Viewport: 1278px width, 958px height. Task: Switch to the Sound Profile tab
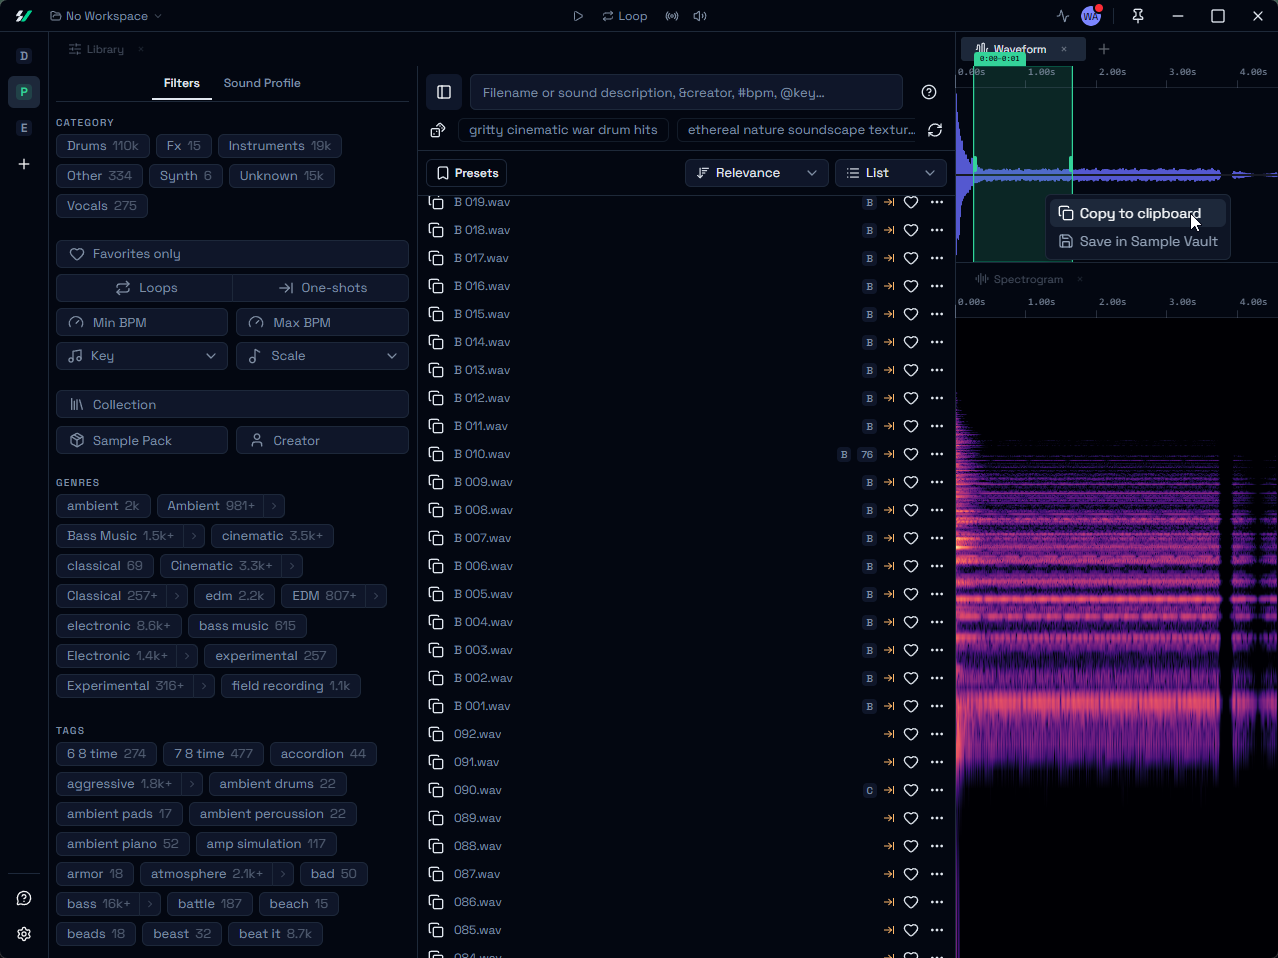click(x=262, y=83)
